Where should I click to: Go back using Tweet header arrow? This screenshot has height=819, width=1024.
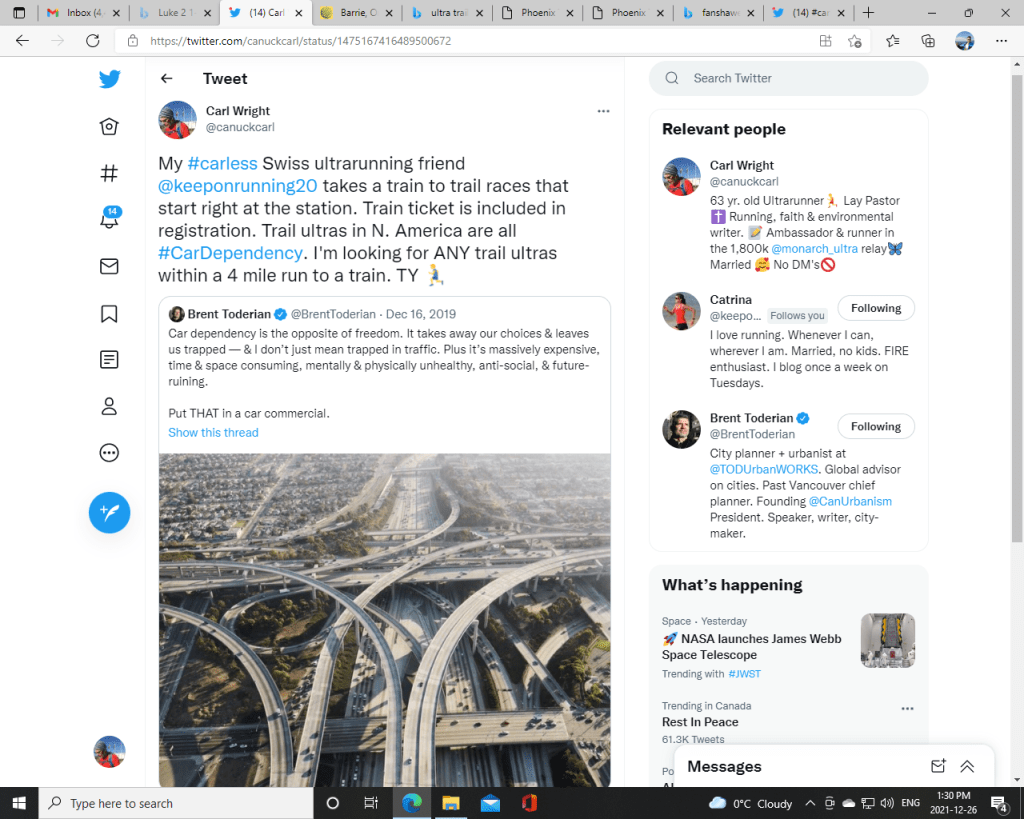(x=167, y=79)
